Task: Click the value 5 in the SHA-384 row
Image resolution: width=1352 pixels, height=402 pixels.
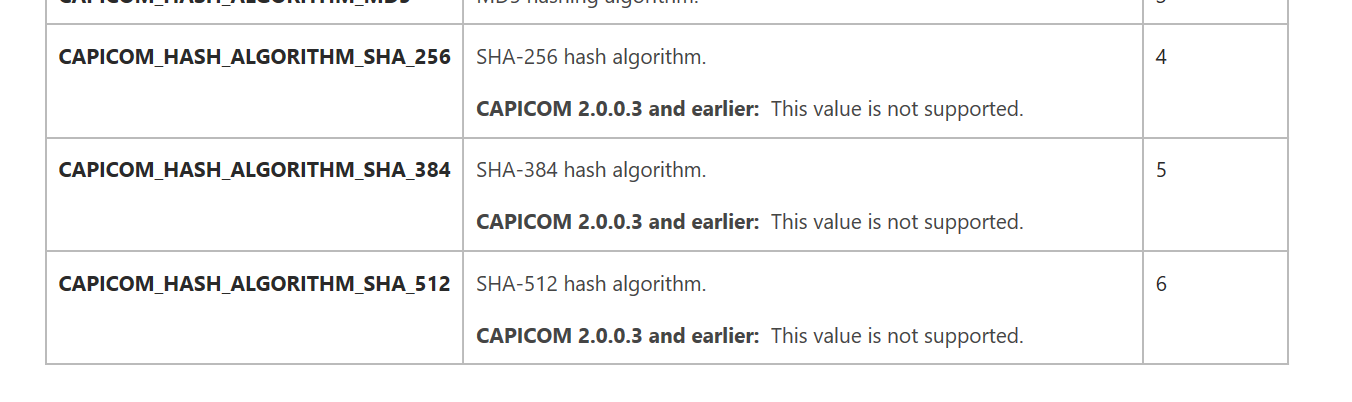Action: pos(1161,170)
